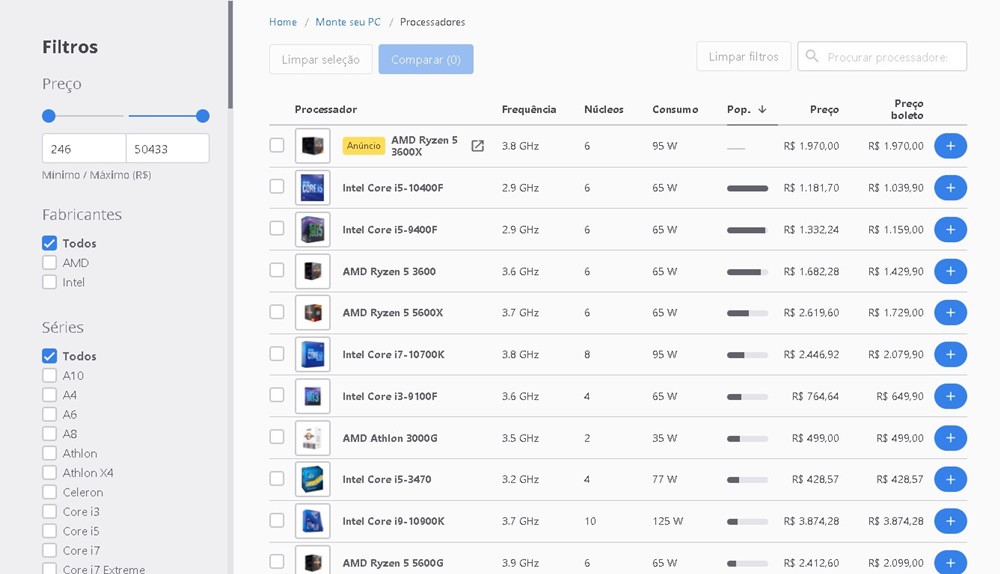Go to Home breadcrumb link

pyautogui.click(x=283, y=22)
